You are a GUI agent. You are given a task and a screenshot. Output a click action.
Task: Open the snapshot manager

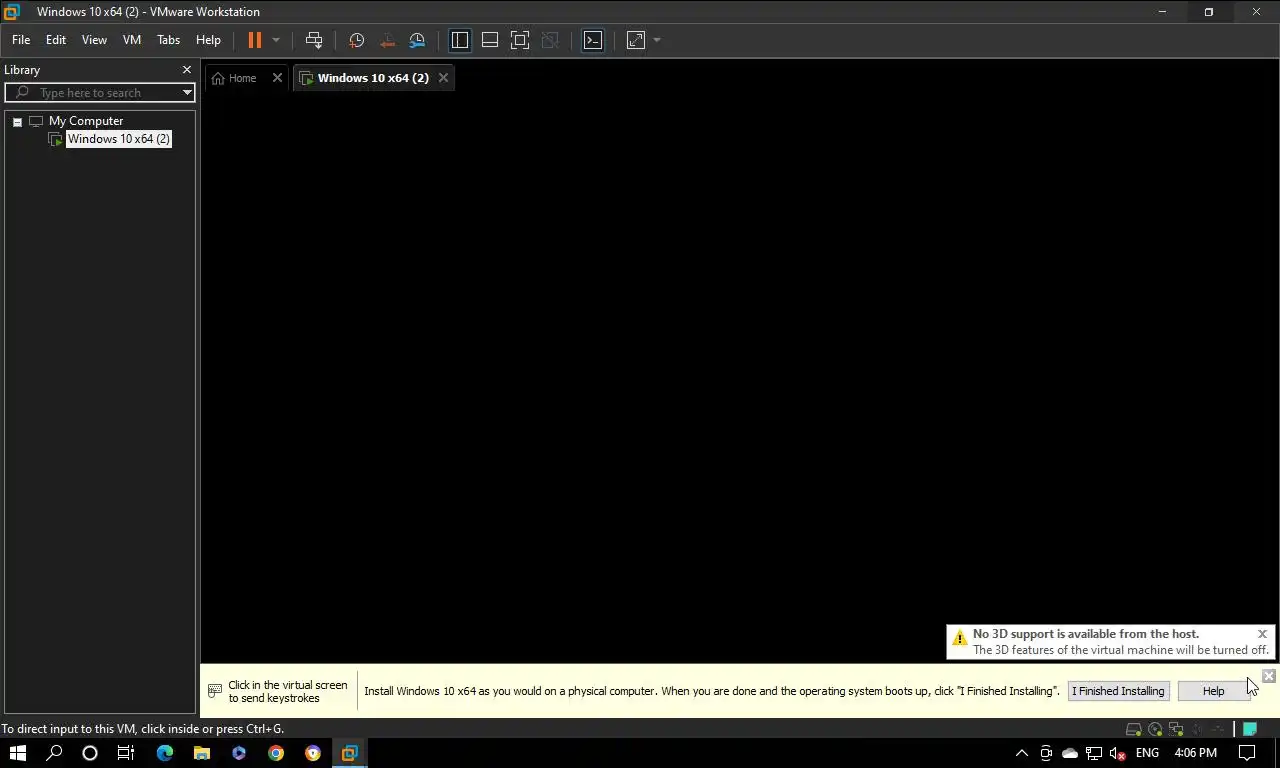(417, 40)
